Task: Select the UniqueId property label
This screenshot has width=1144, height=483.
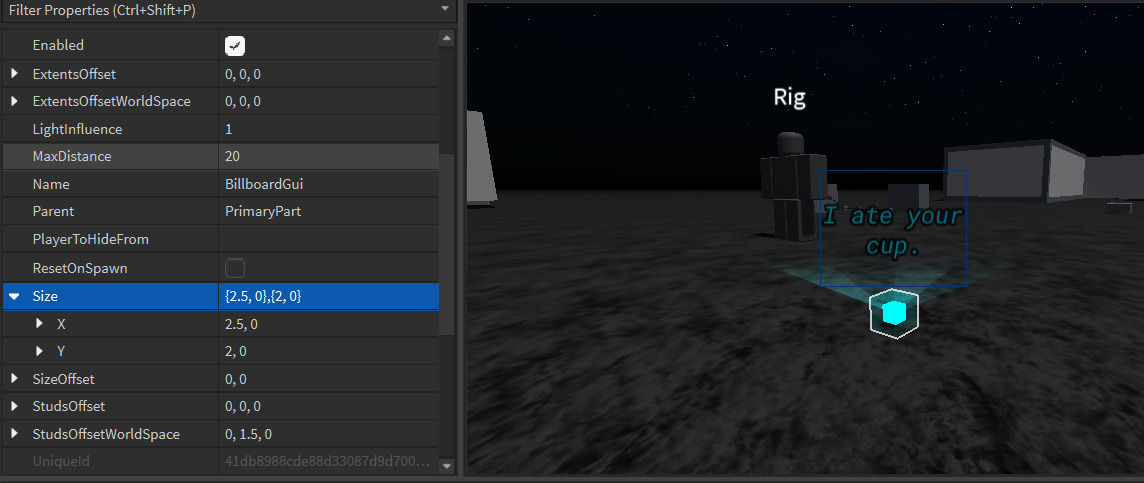Action: pos(61,461)
